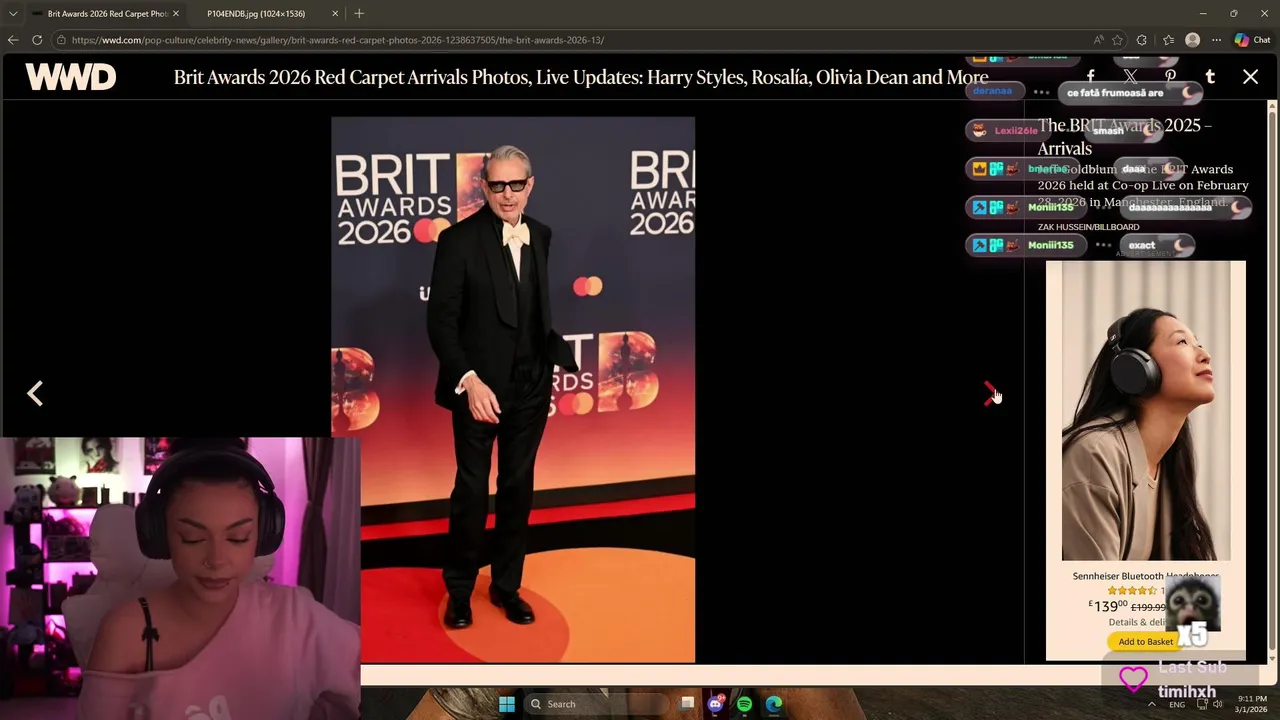Open volume control in system tray

click(1217, 704)
